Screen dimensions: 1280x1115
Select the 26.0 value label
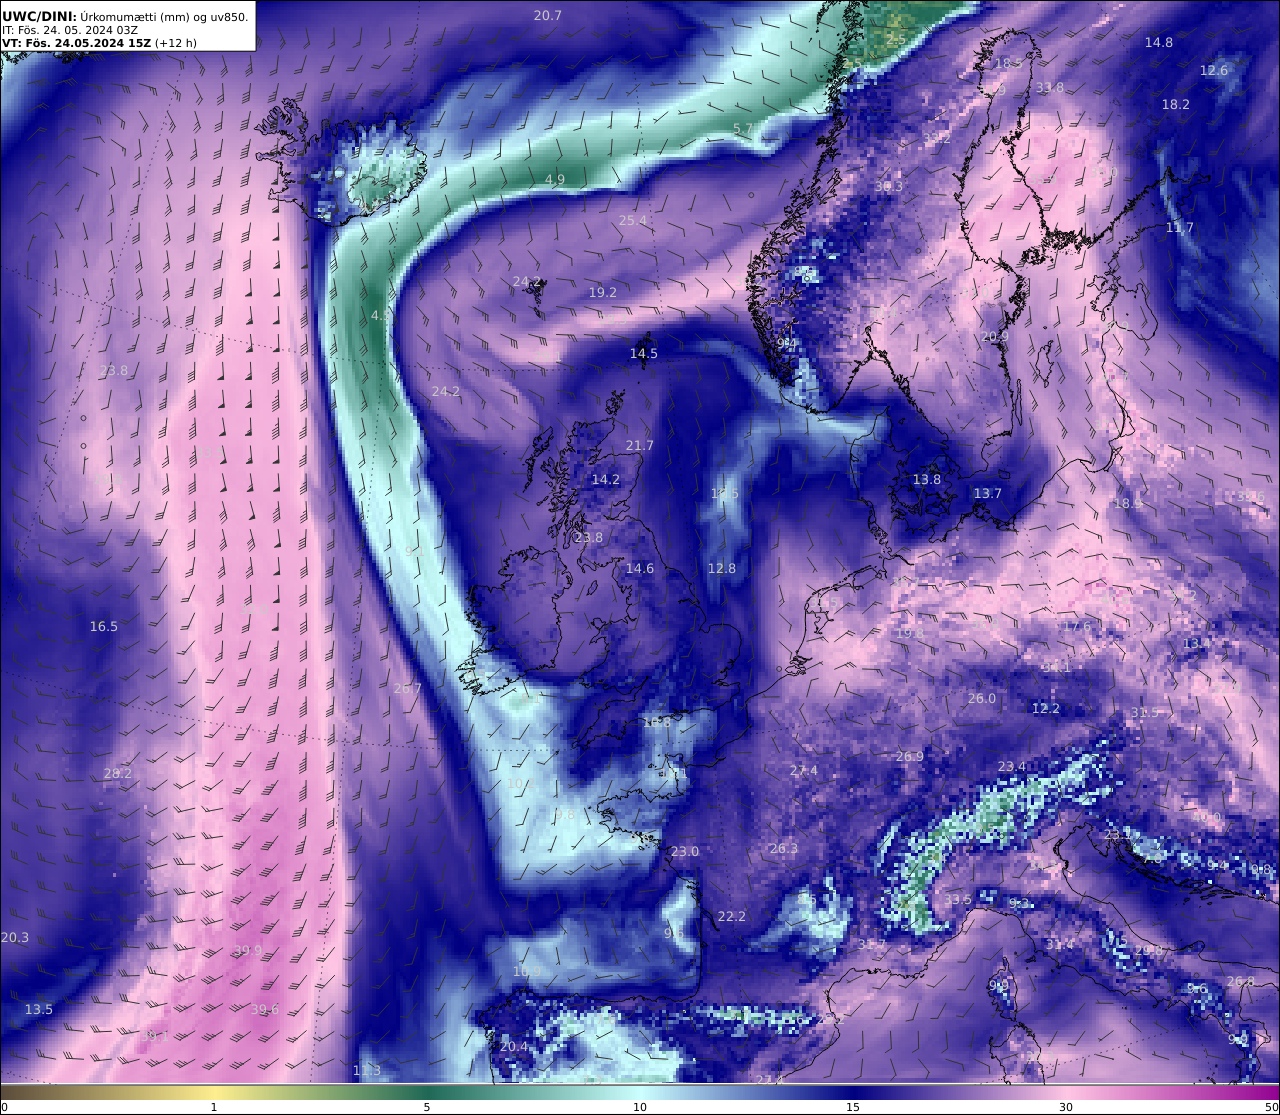coord(982,698)
